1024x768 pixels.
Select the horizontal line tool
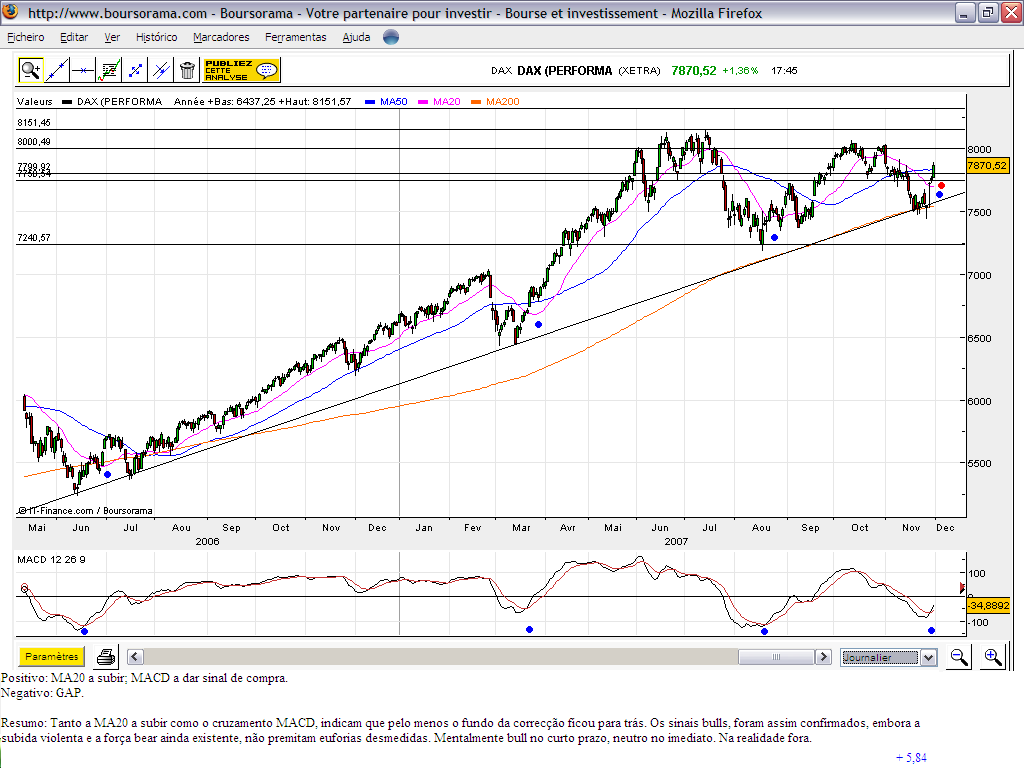83,70
